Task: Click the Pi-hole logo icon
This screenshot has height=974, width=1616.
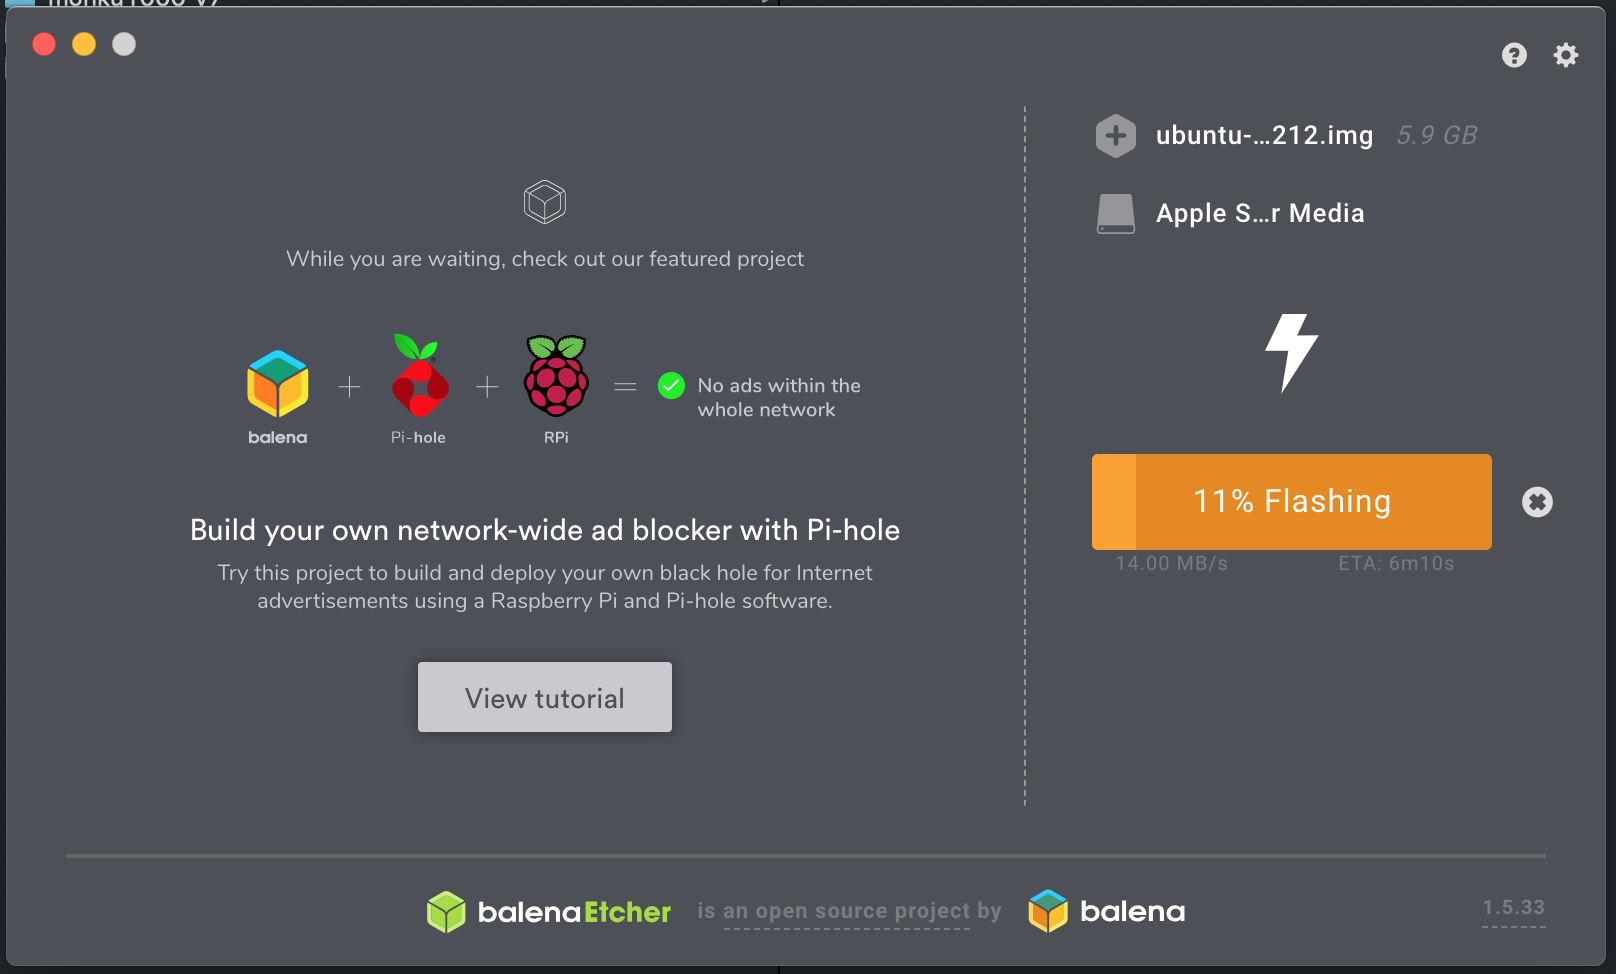Action: click(419, 377)
